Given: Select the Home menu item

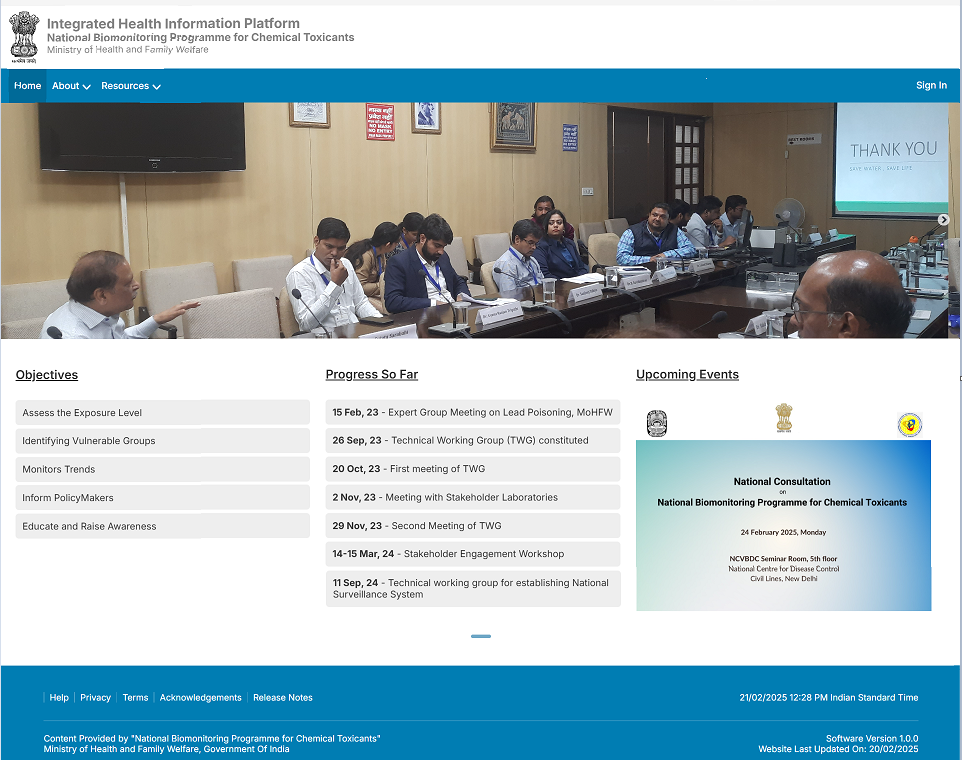Looking at the screenshot, I should (26, 86).
